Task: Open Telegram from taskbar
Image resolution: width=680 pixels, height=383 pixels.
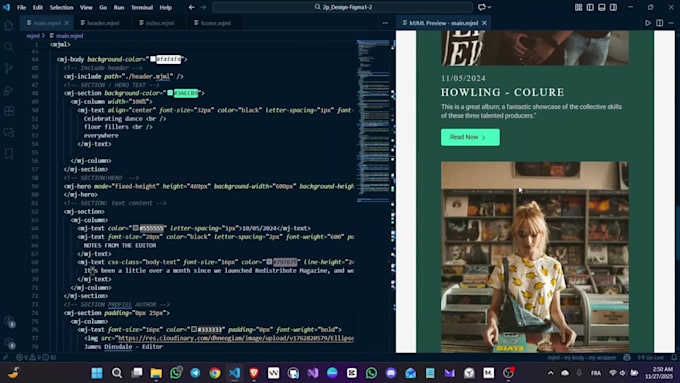Action: (x=195, y=373)
